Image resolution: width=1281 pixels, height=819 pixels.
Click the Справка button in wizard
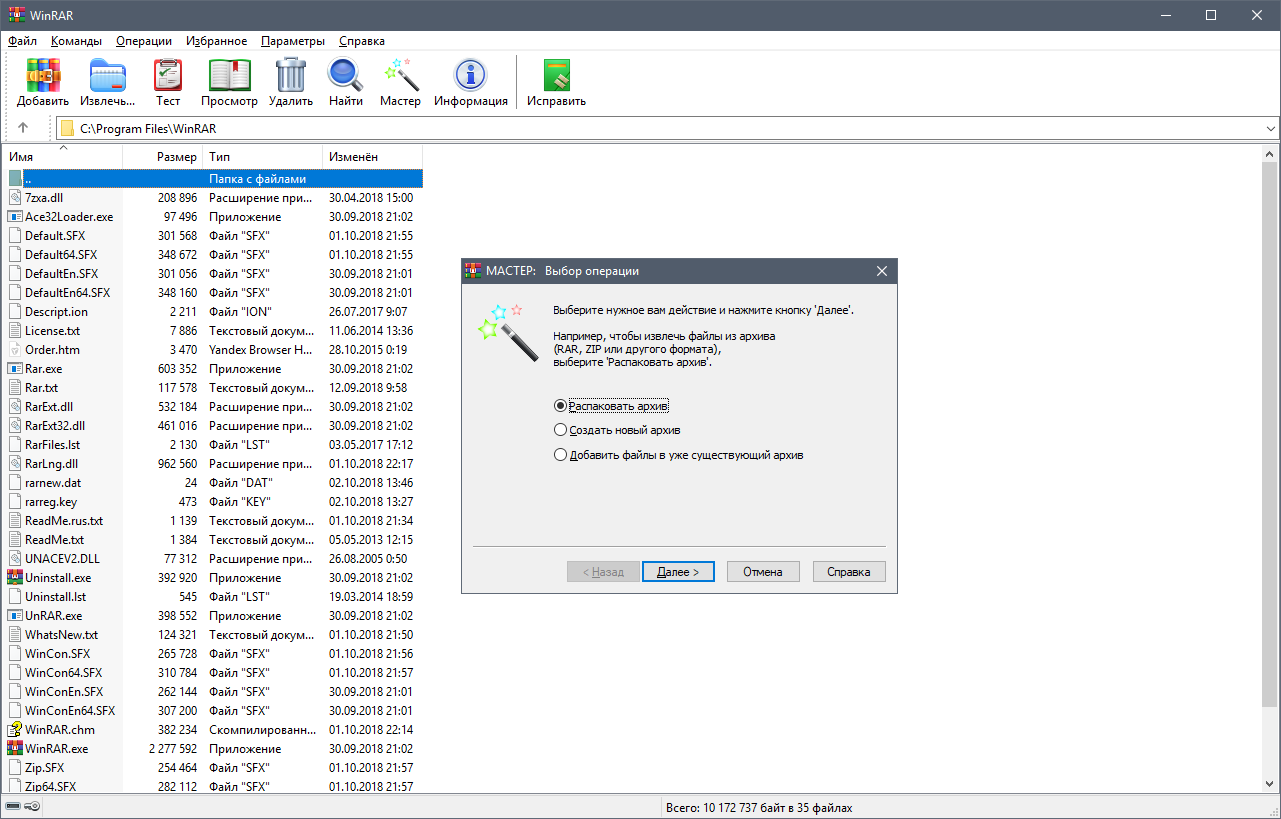point(849,572)
